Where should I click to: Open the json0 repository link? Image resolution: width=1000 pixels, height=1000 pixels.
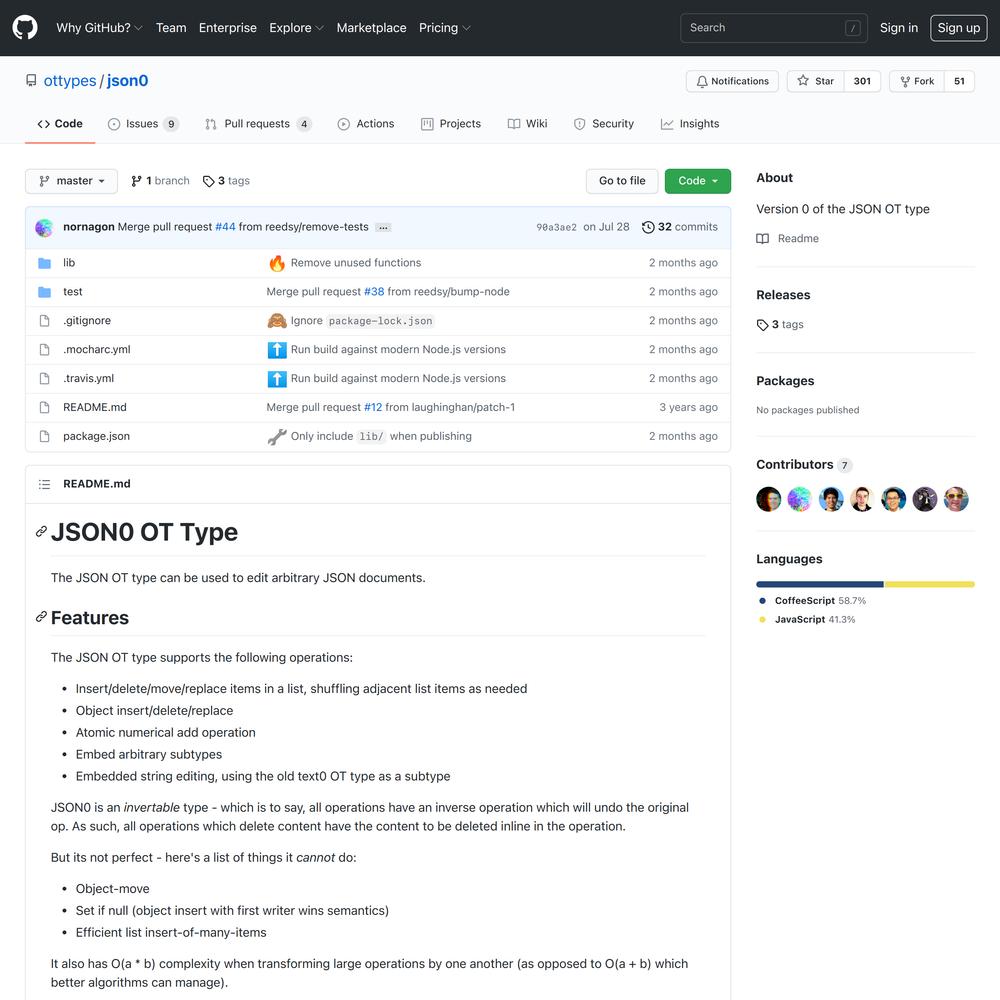[x=128, y=80]
